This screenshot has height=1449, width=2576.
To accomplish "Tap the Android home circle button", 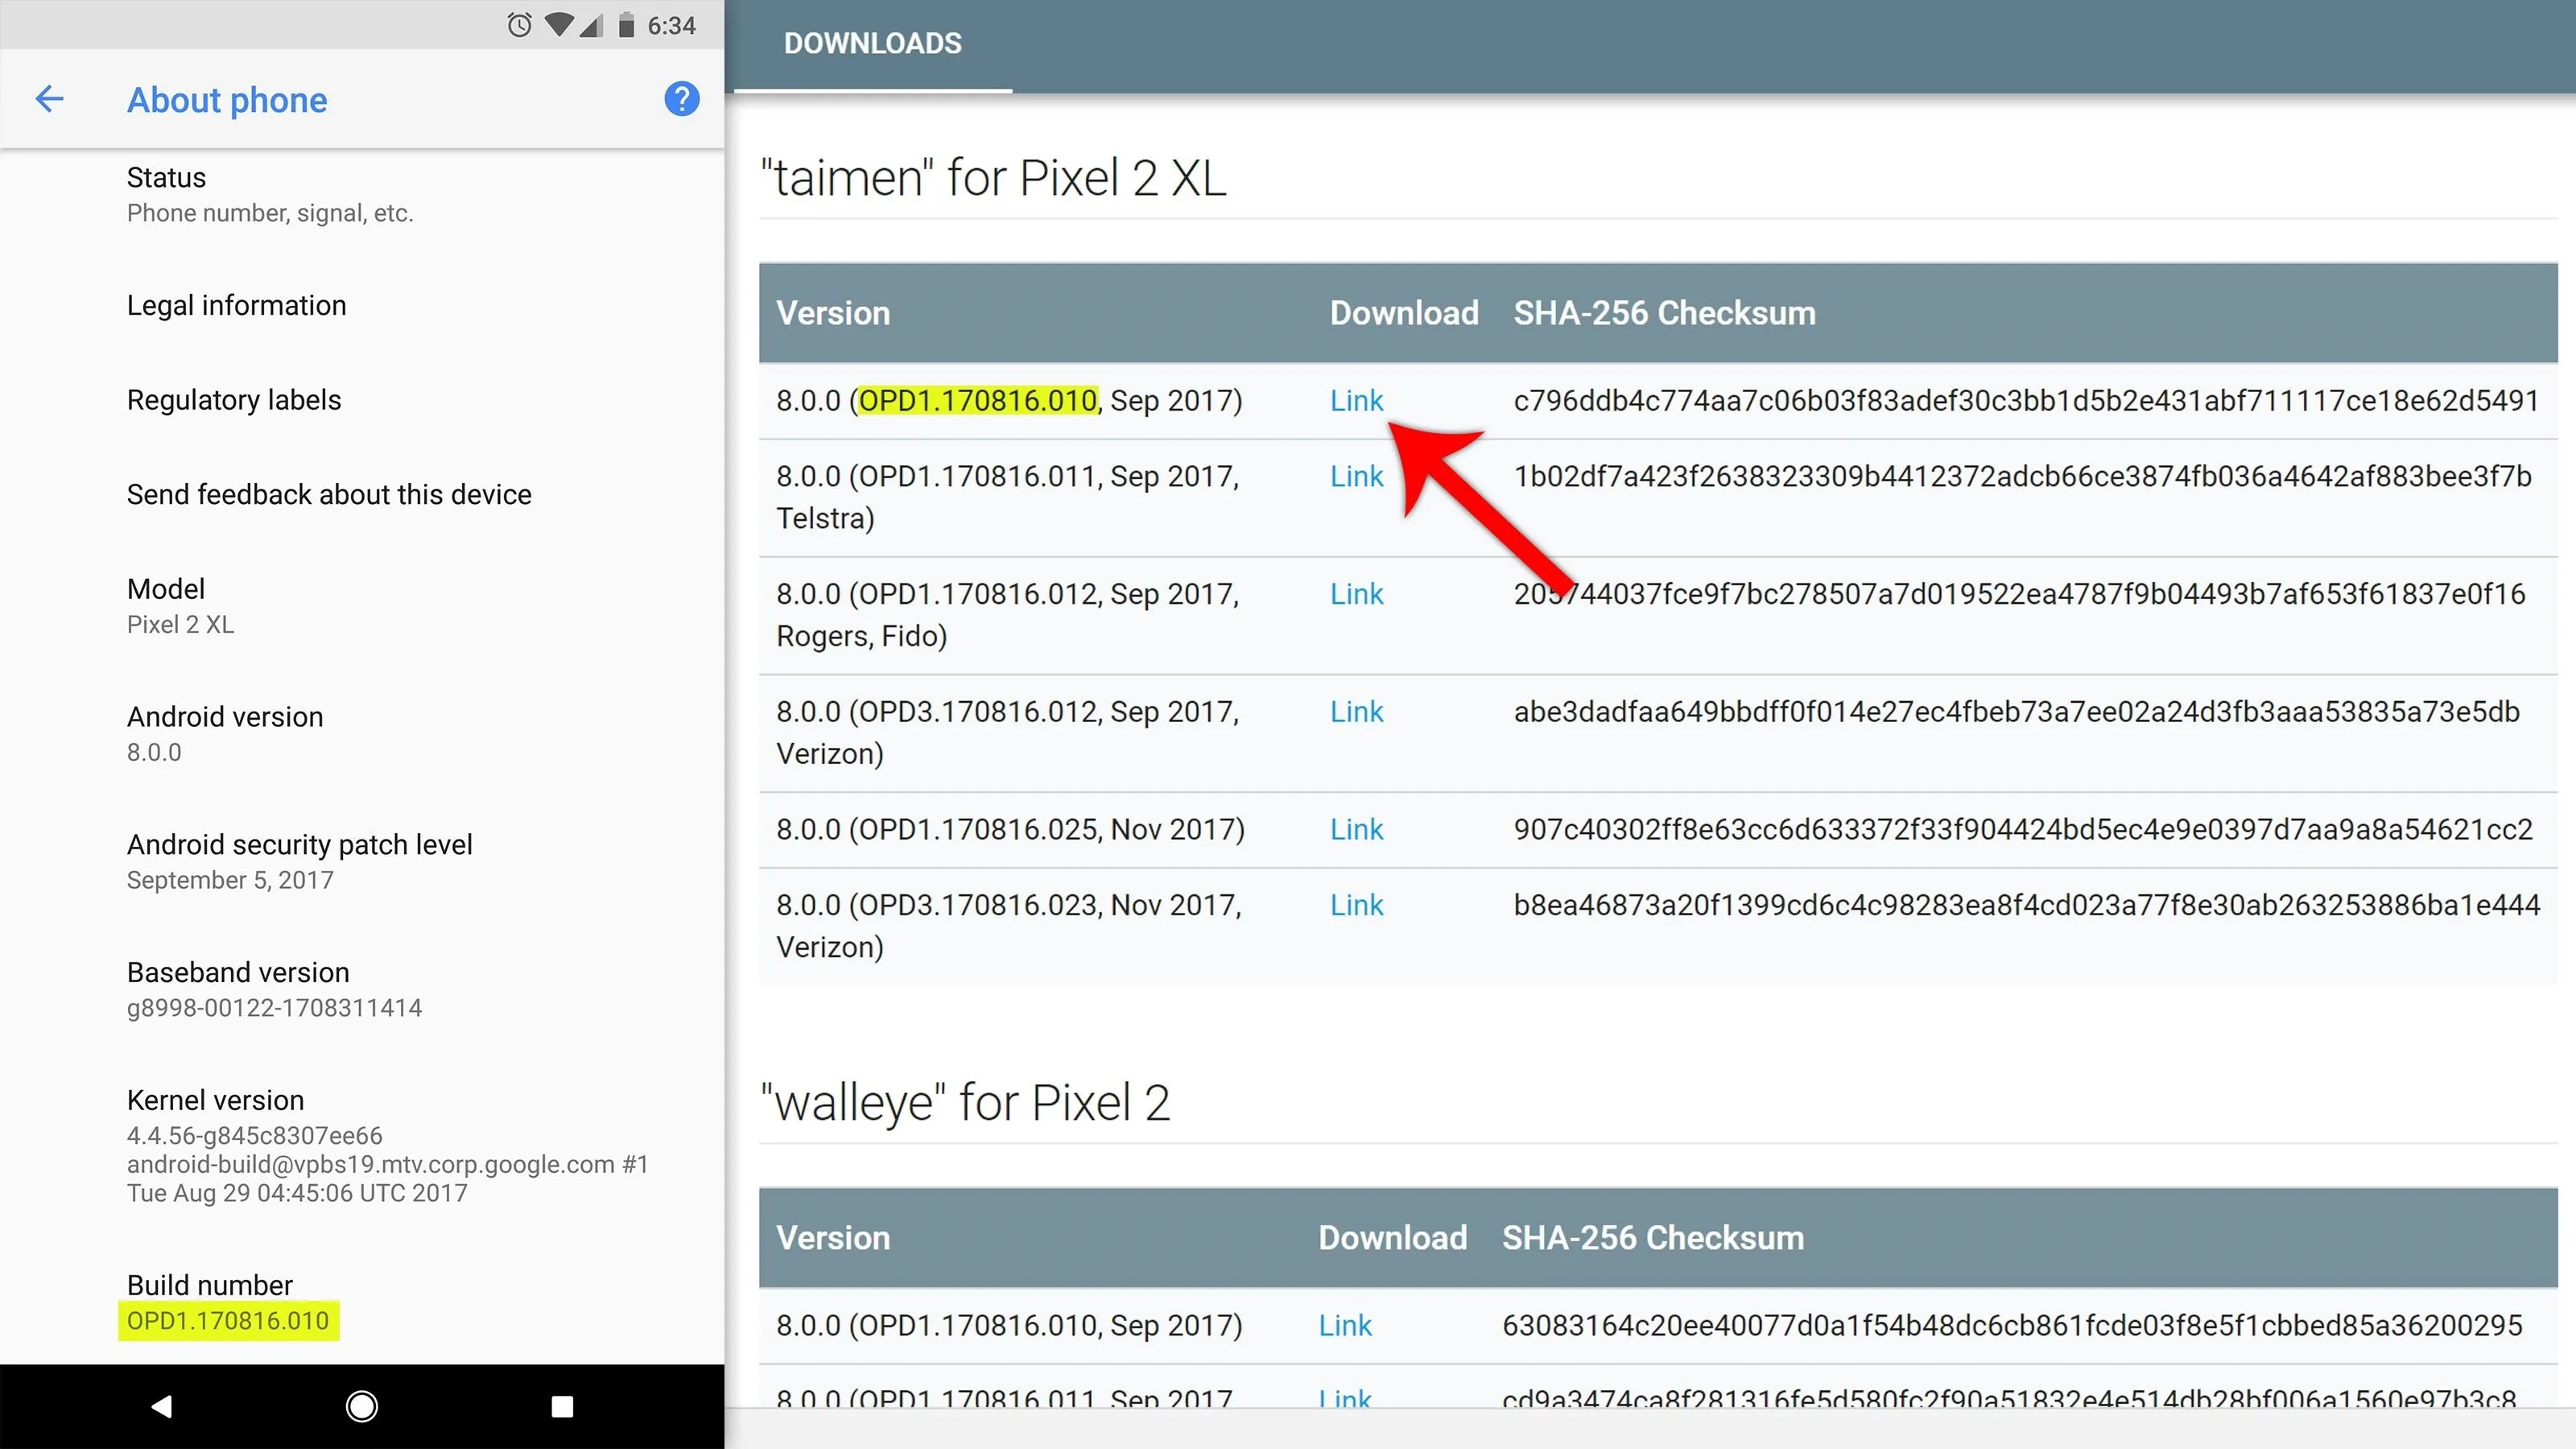I will tap(361, 1406).
